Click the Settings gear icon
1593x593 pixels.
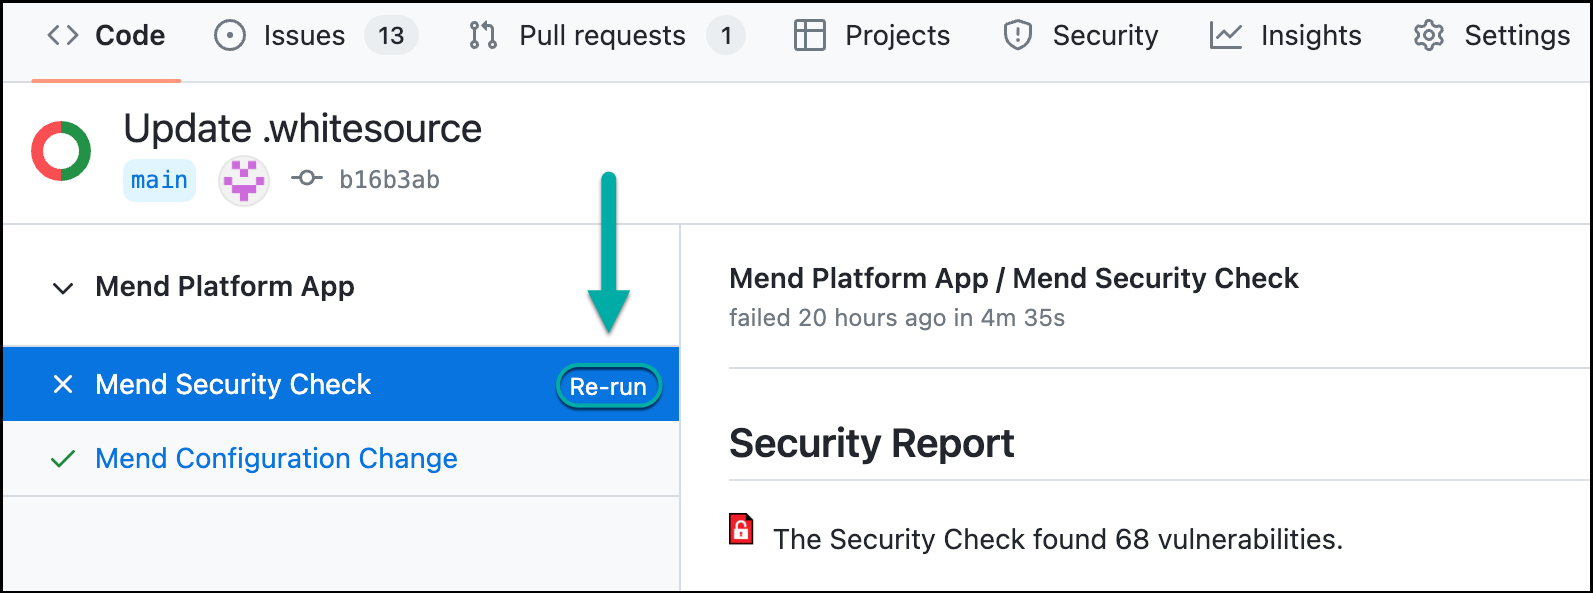(x=1428, y=36)
